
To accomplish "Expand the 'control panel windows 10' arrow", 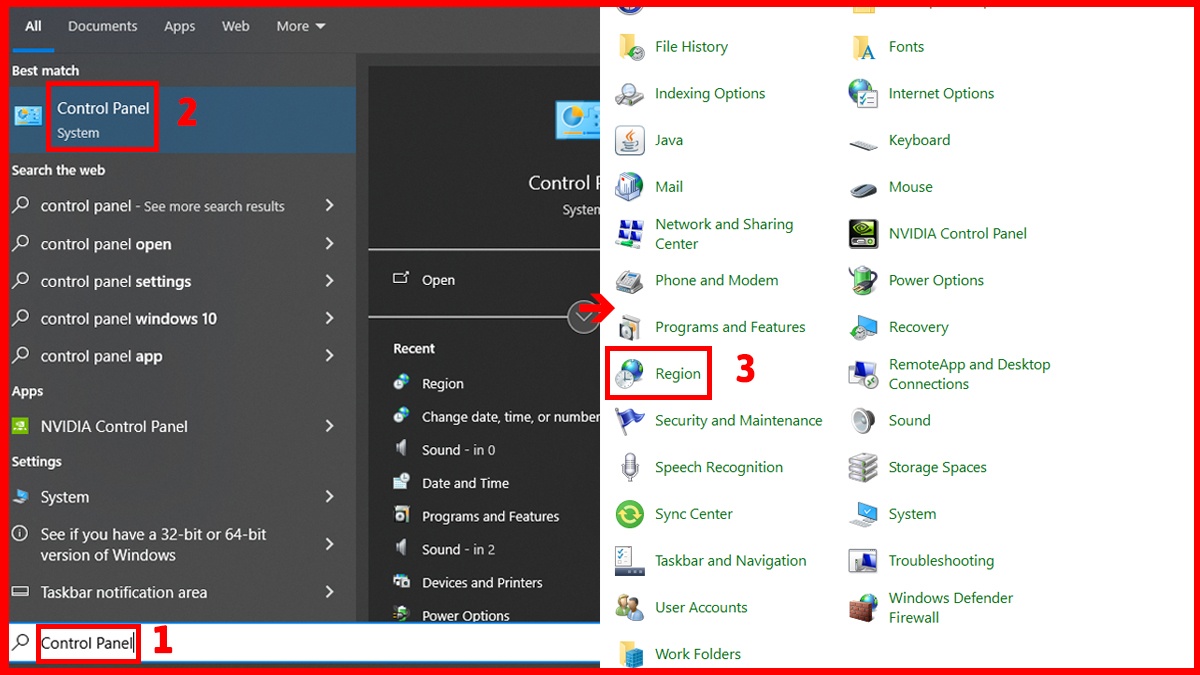I will 329,319.
